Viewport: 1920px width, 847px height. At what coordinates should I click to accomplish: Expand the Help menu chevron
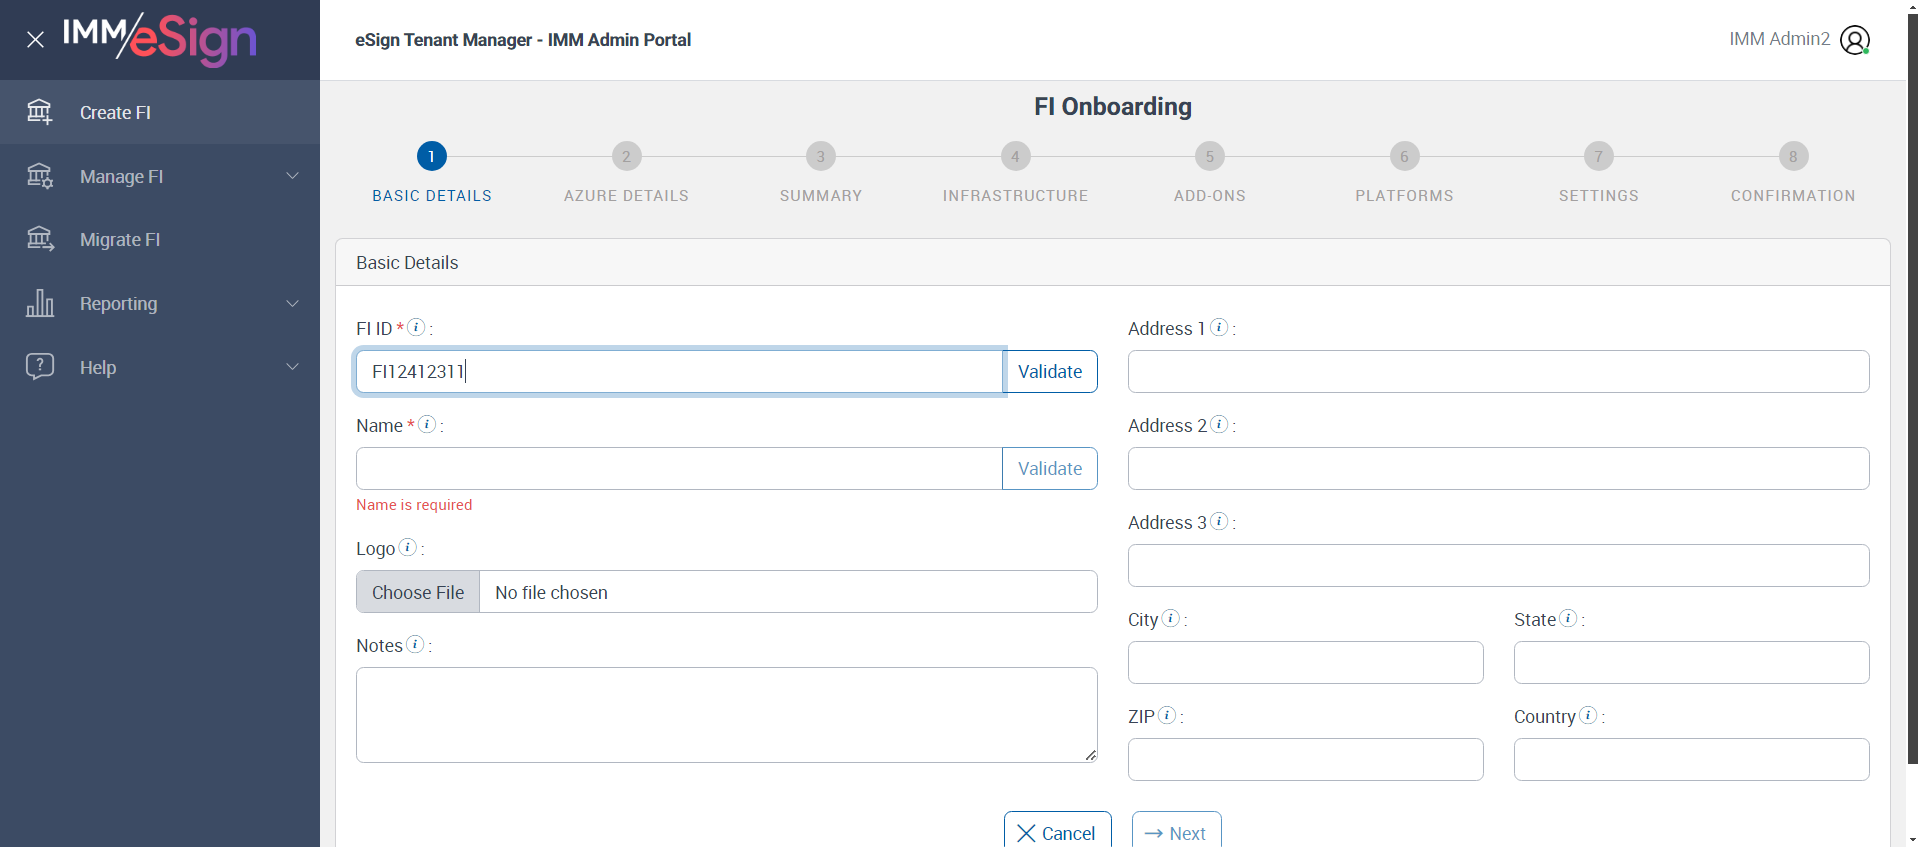click(292, 367)
